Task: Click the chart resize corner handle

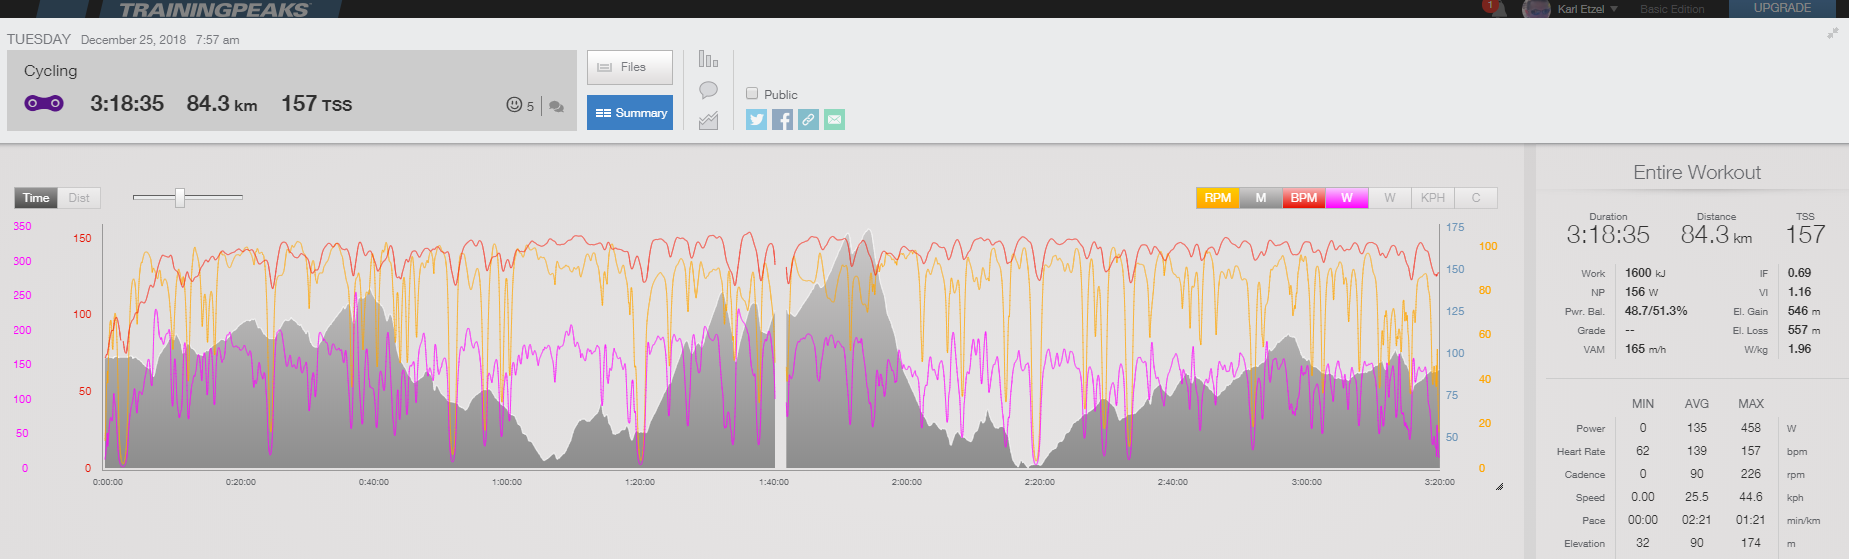Action: pos(1499,486)
